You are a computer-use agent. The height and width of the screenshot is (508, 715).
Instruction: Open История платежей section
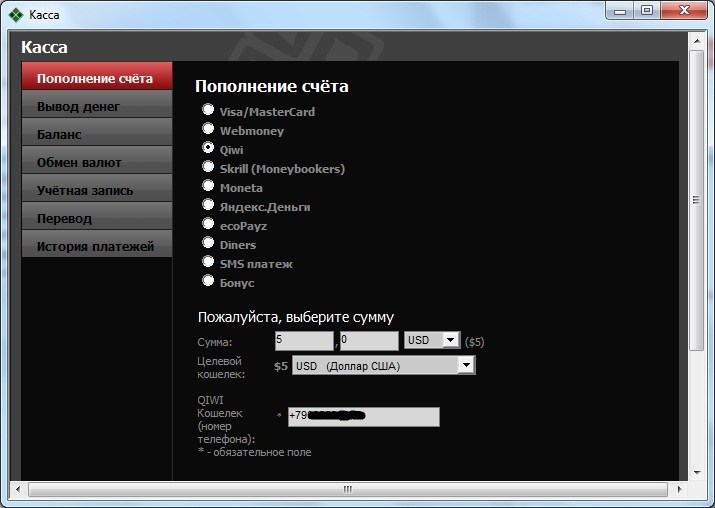click(97, 246)
